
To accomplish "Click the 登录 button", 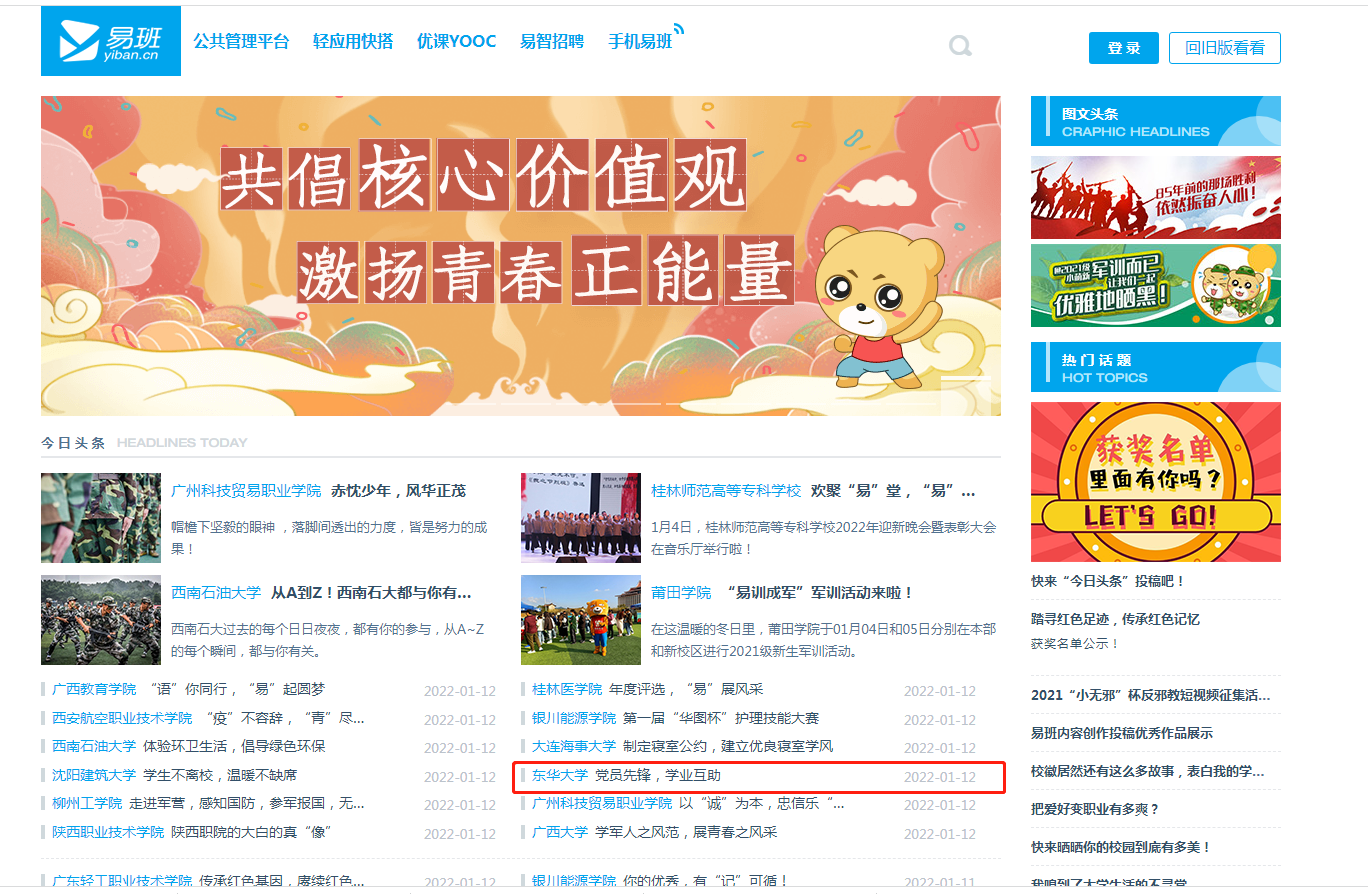I will pyautogui.click(x=1123, y=48).
